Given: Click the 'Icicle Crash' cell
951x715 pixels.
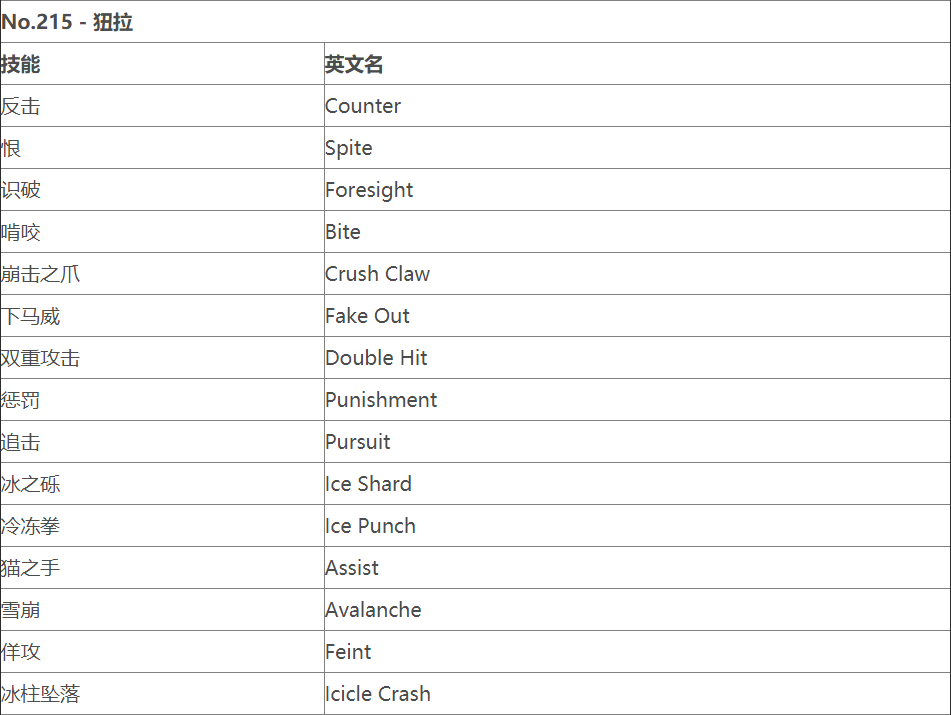Looking at the screenshot, I should coord(378,694).
